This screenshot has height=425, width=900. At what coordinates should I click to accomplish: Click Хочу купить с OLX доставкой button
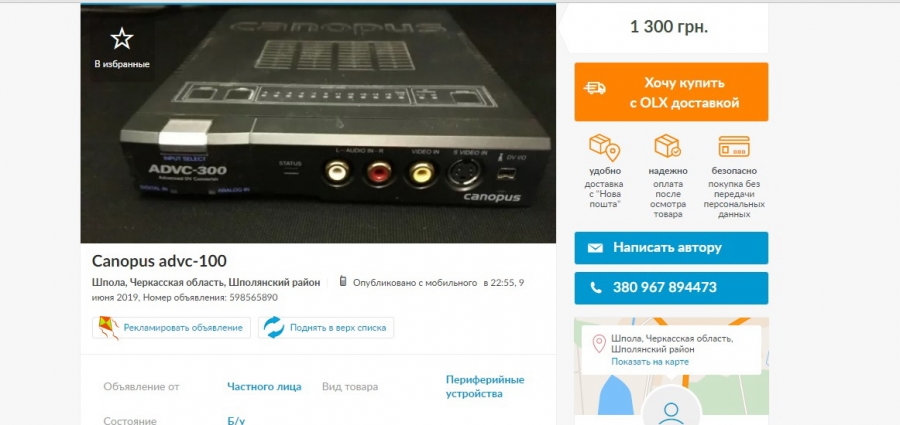[x=671, y=92]
